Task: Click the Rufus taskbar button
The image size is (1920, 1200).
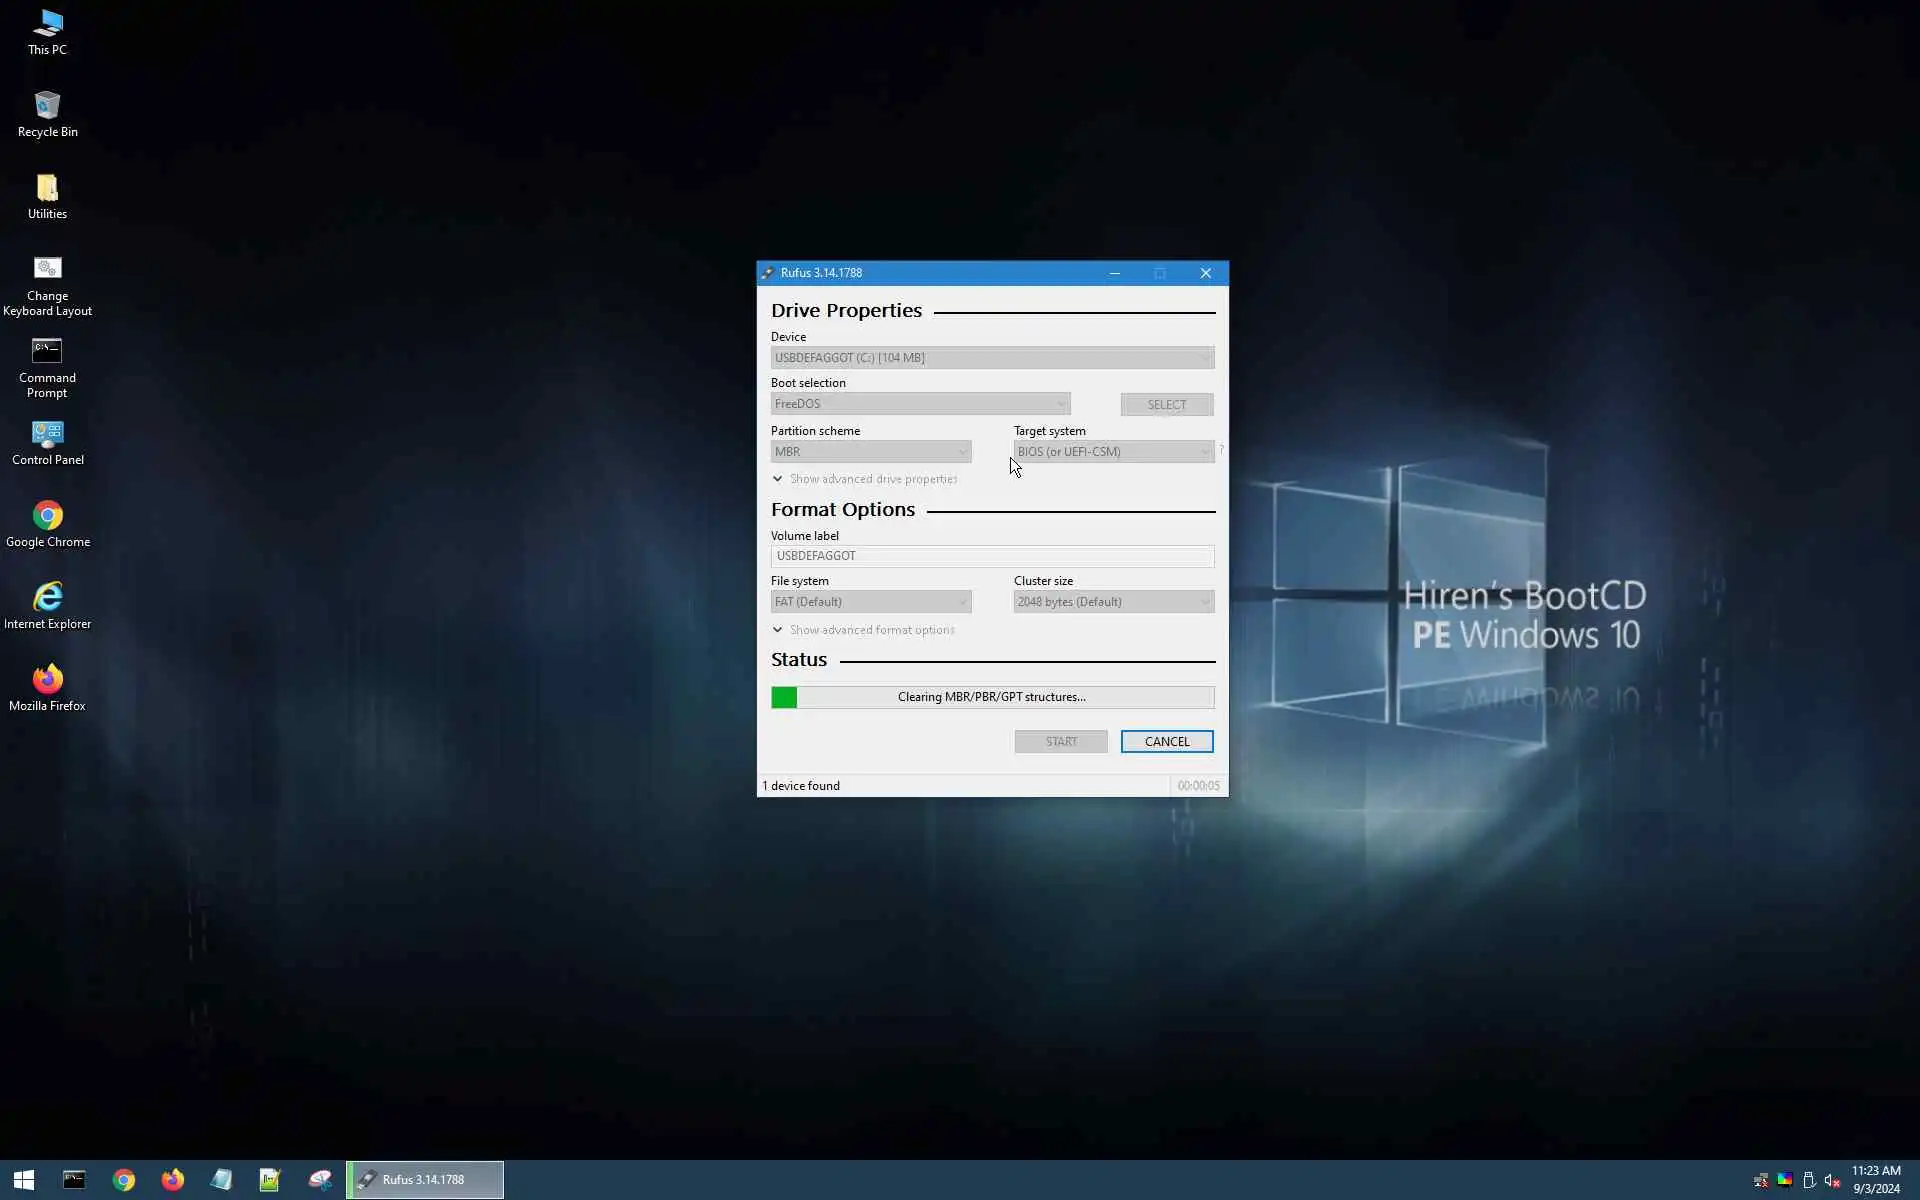Action: [x=425, y=1180]
